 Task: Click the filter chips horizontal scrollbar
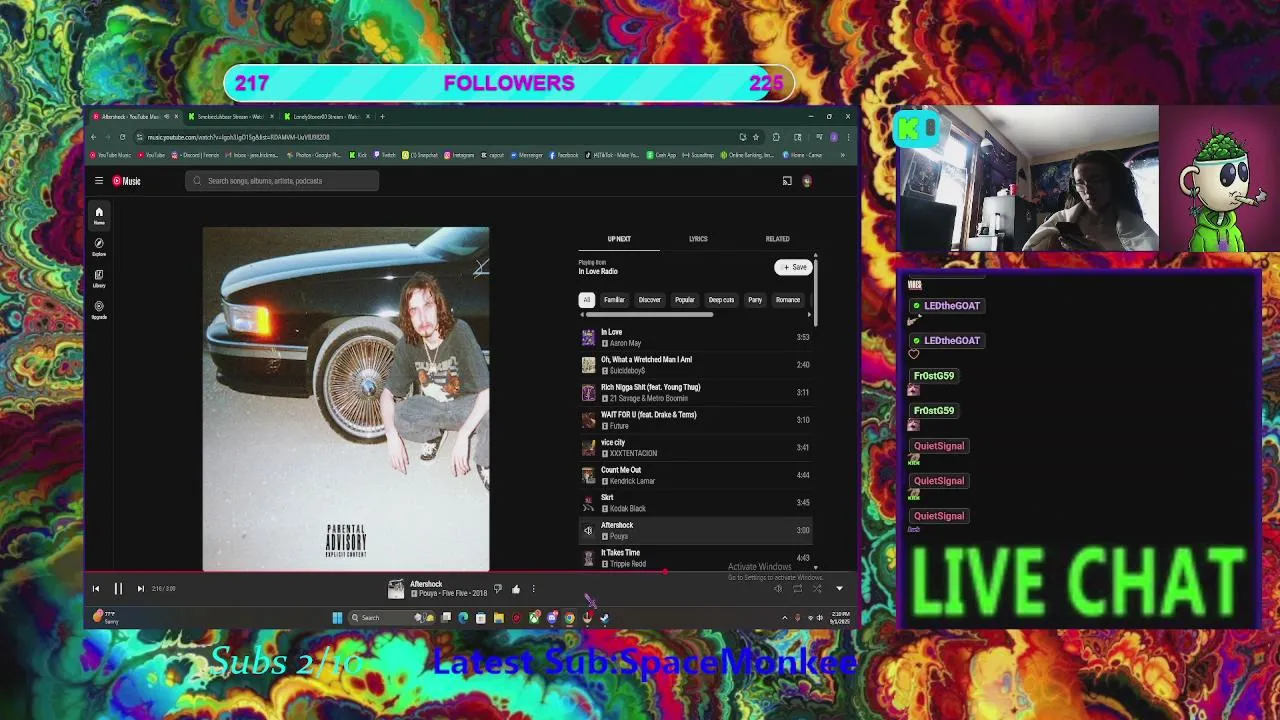click(650, 315)
